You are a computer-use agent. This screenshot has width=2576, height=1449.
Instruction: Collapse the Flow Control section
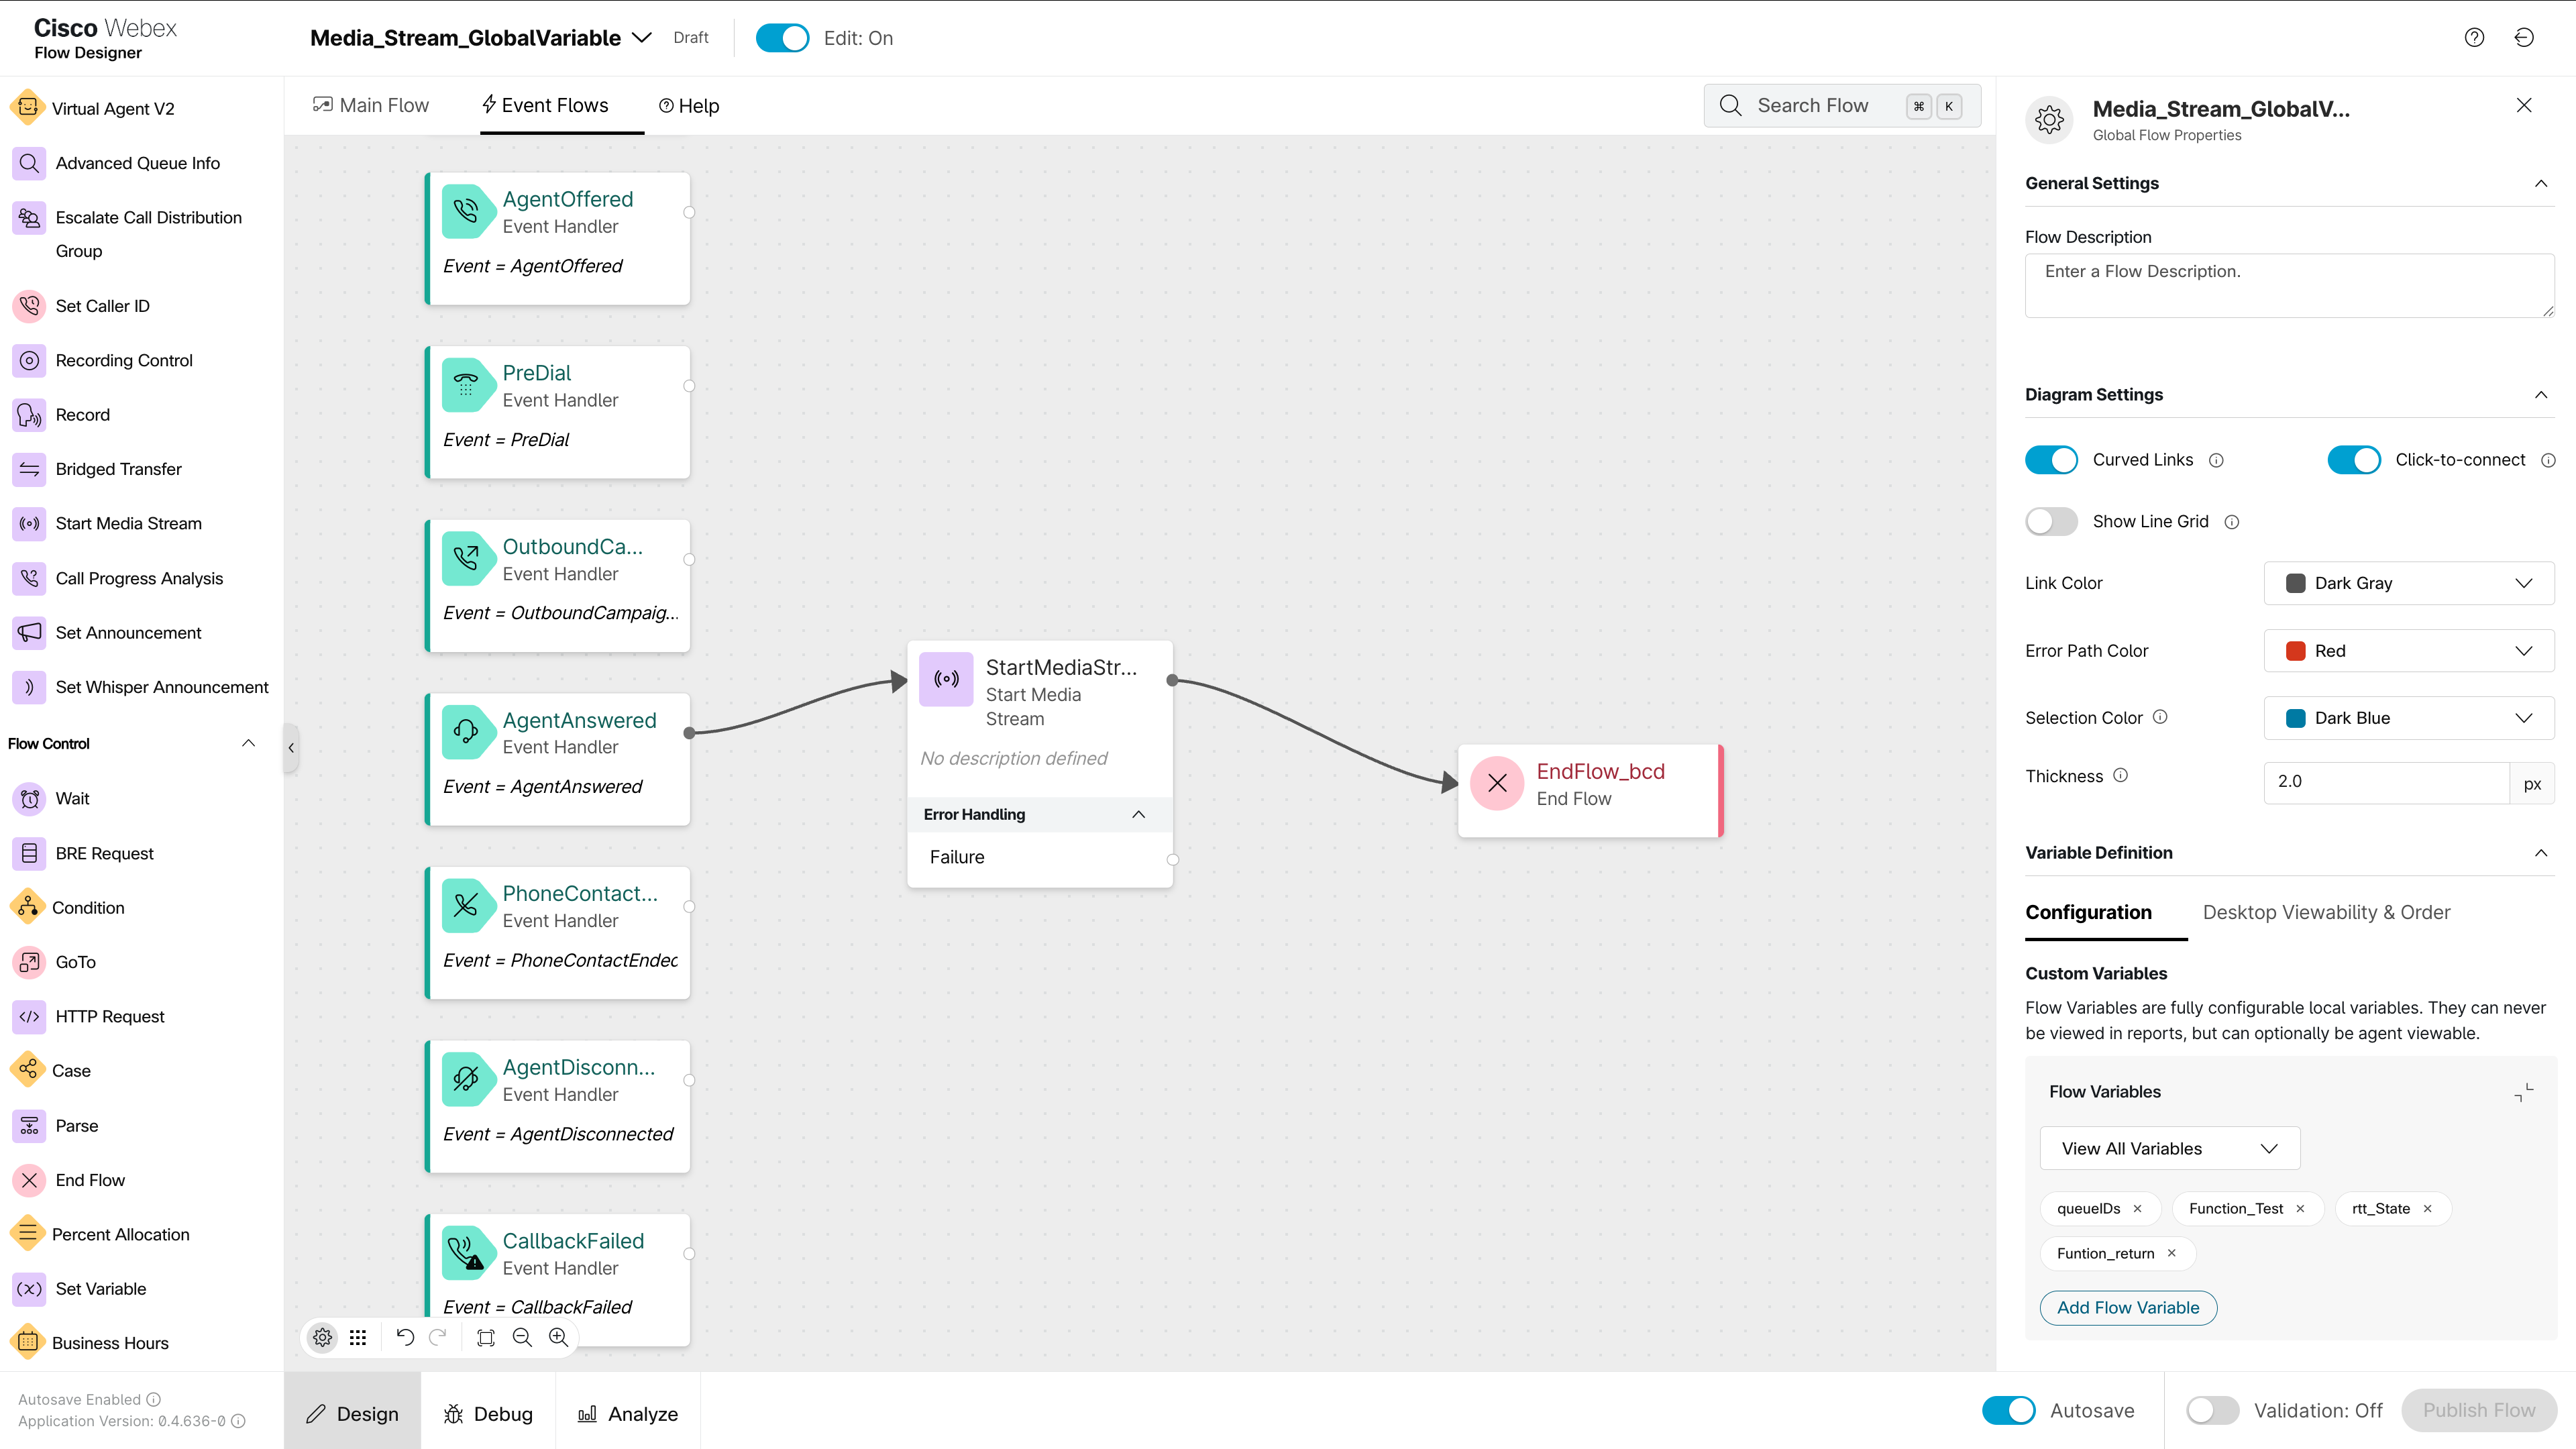click(248, 743)
